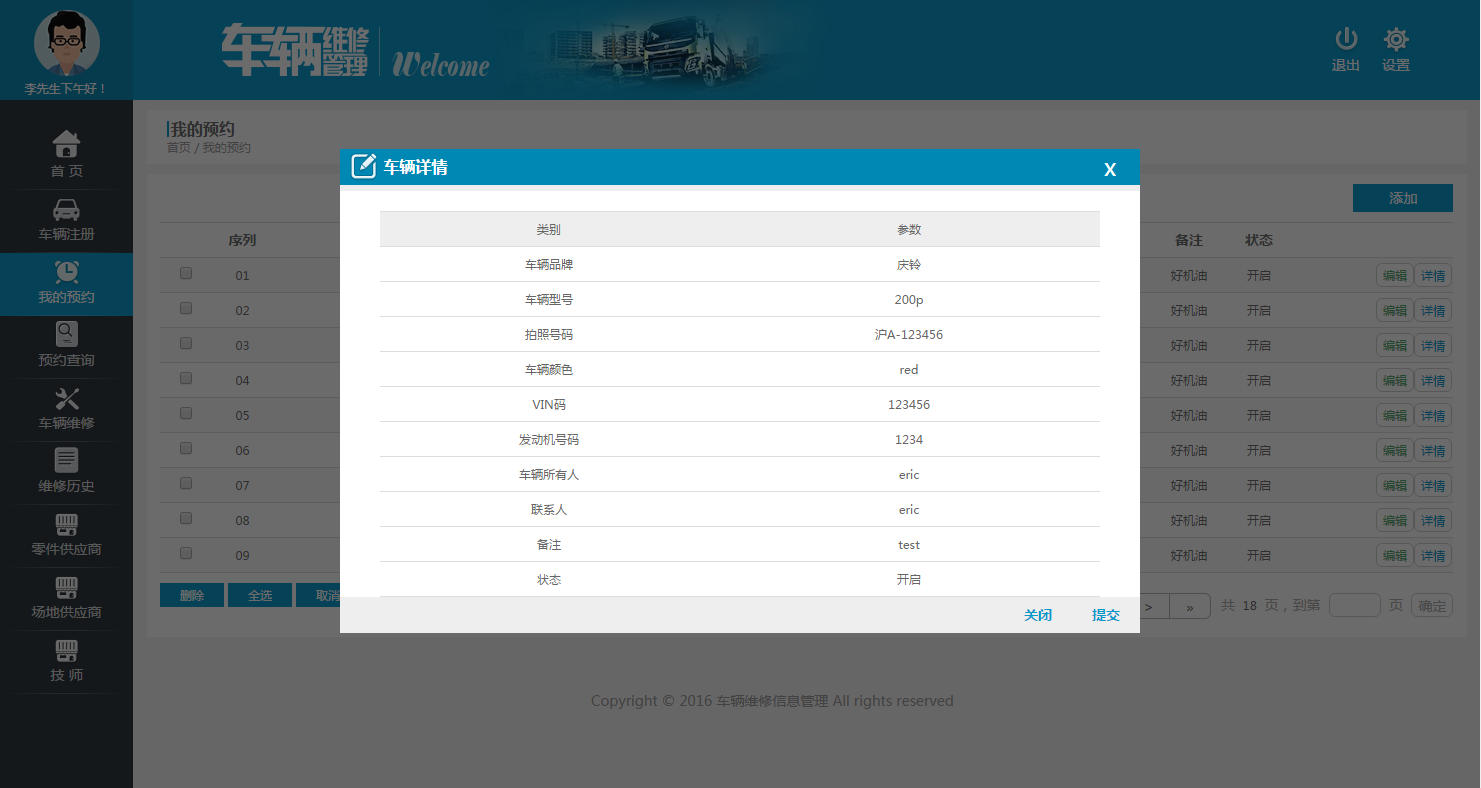The width and height of the screenshot is (1481, 788).
Task: Select the alarm clock appointments icon
Action: point(66,272)
